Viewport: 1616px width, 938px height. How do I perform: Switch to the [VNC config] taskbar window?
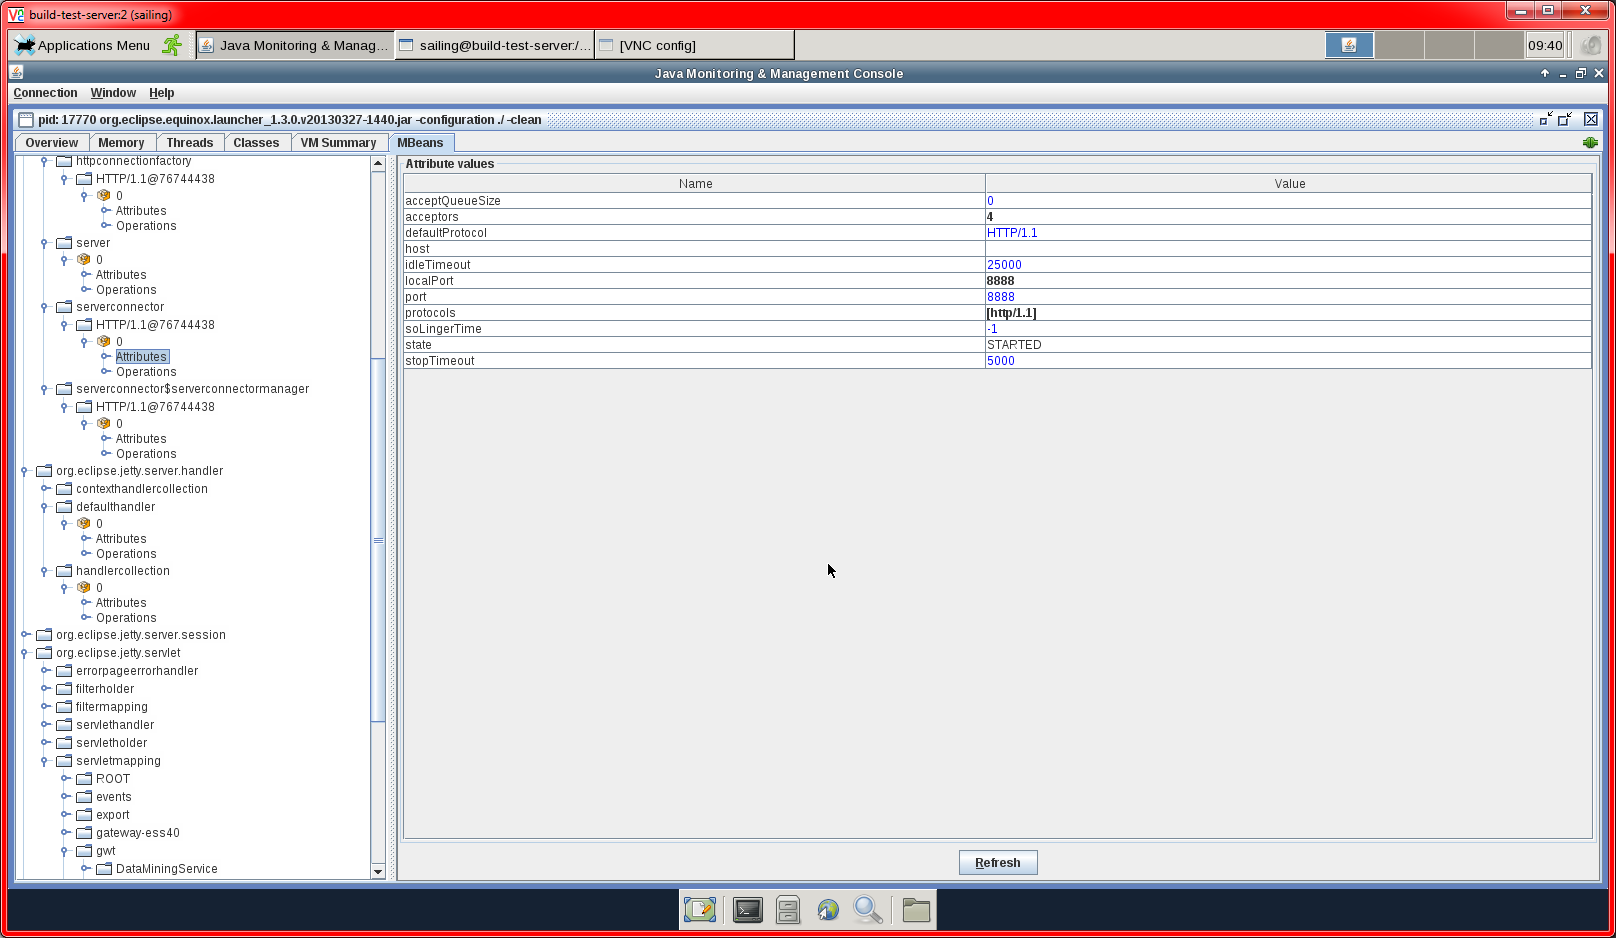point(695,45)
